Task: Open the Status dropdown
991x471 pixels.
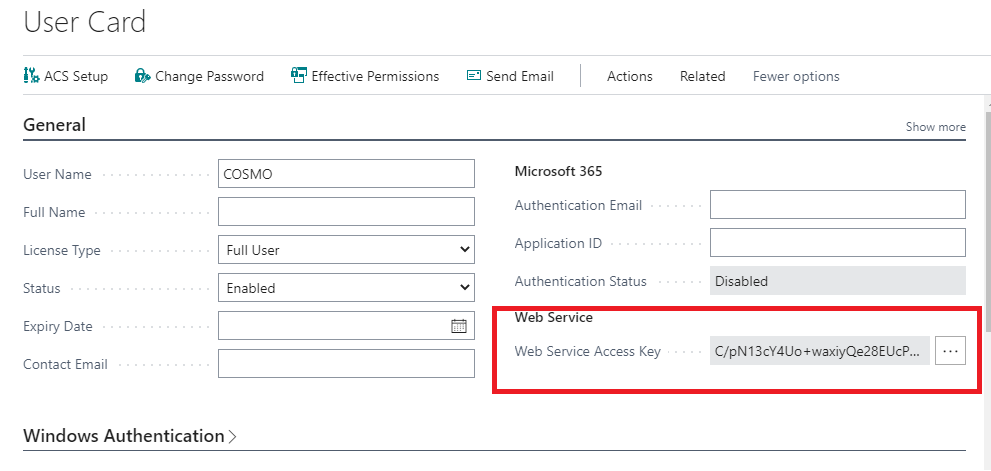Action: [x=346, y=288]
